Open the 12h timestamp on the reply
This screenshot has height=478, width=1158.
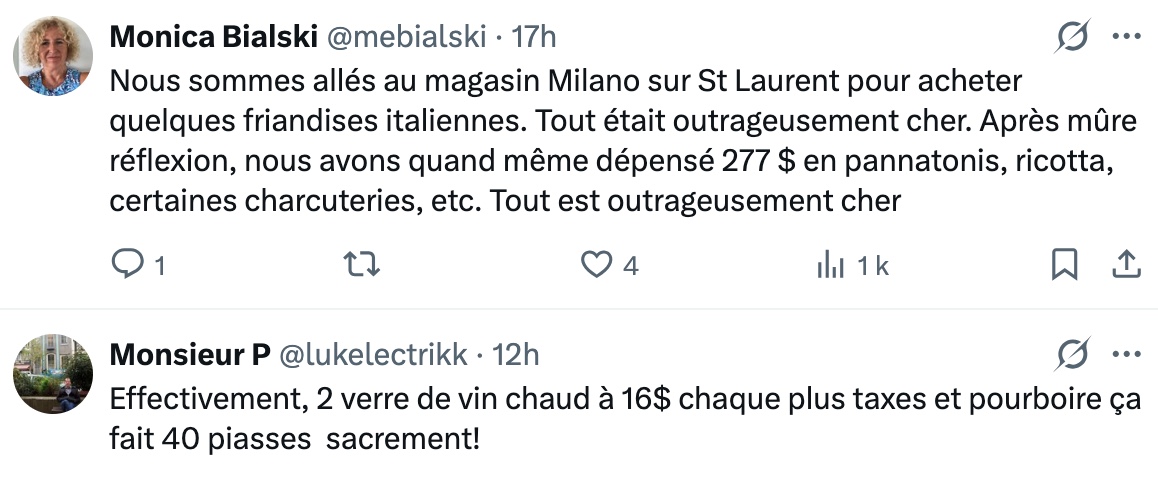pyautogui.click(x=517, y=354)
